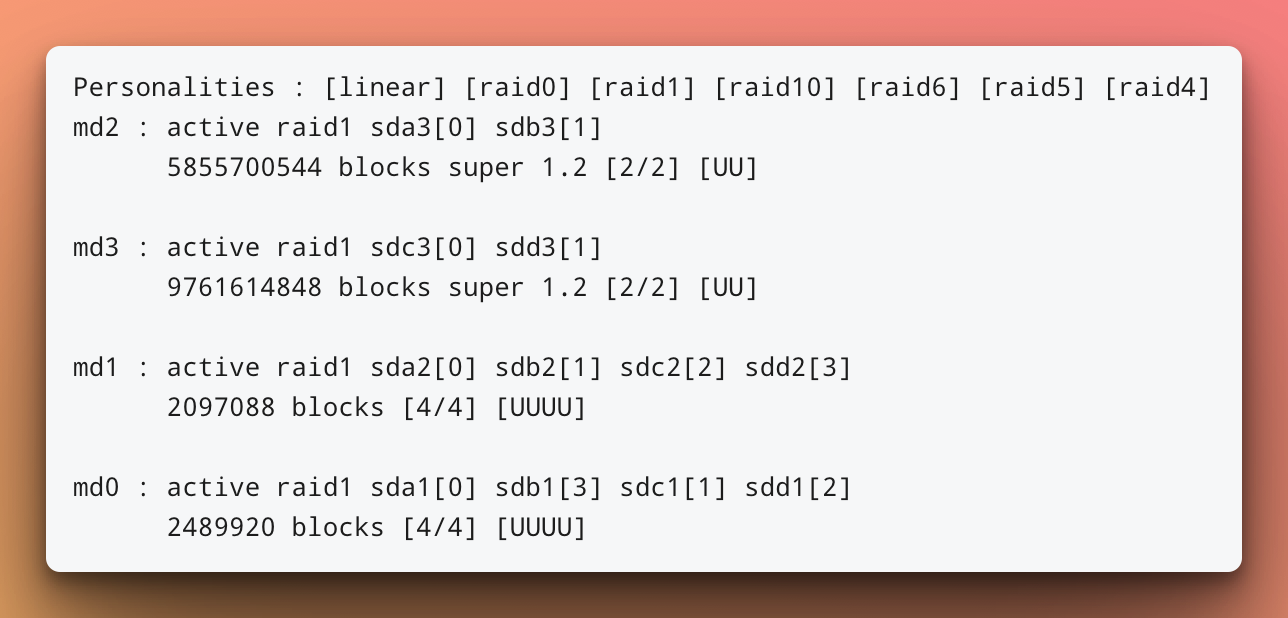The height and width of the screenshot is (618, 1288).
Task: Click the md0 device name
Action: pos(96,488)
